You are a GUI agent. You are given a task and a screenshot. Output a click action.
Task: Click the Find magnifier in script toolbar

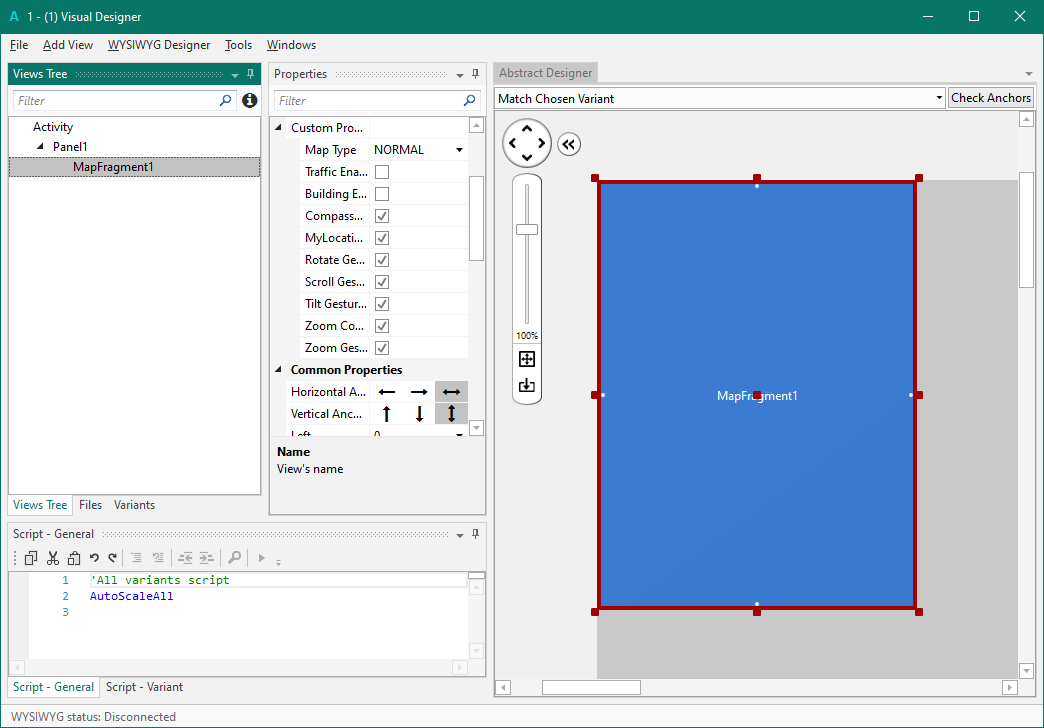click(x=234, y=558)
